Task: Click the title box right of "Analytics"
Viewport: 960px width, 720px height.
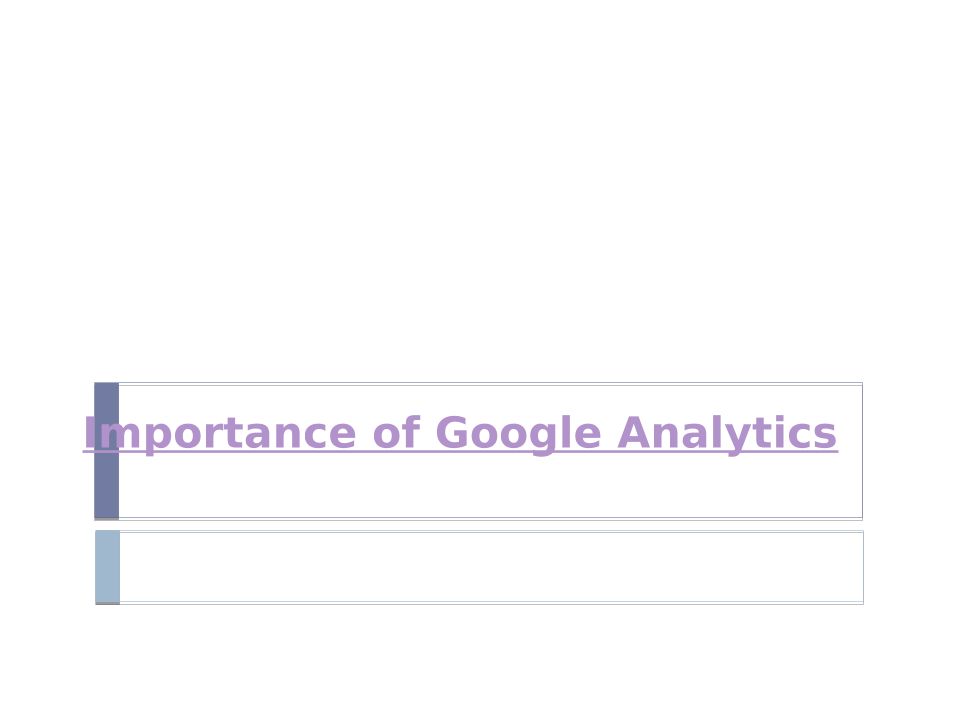Action: 850,434
